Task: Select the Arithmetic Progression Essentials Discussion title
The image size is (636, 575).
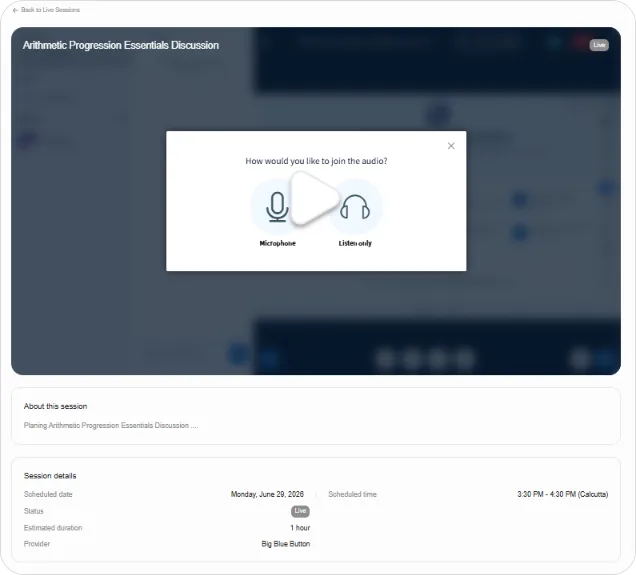Action: click(x=121, y=45)
